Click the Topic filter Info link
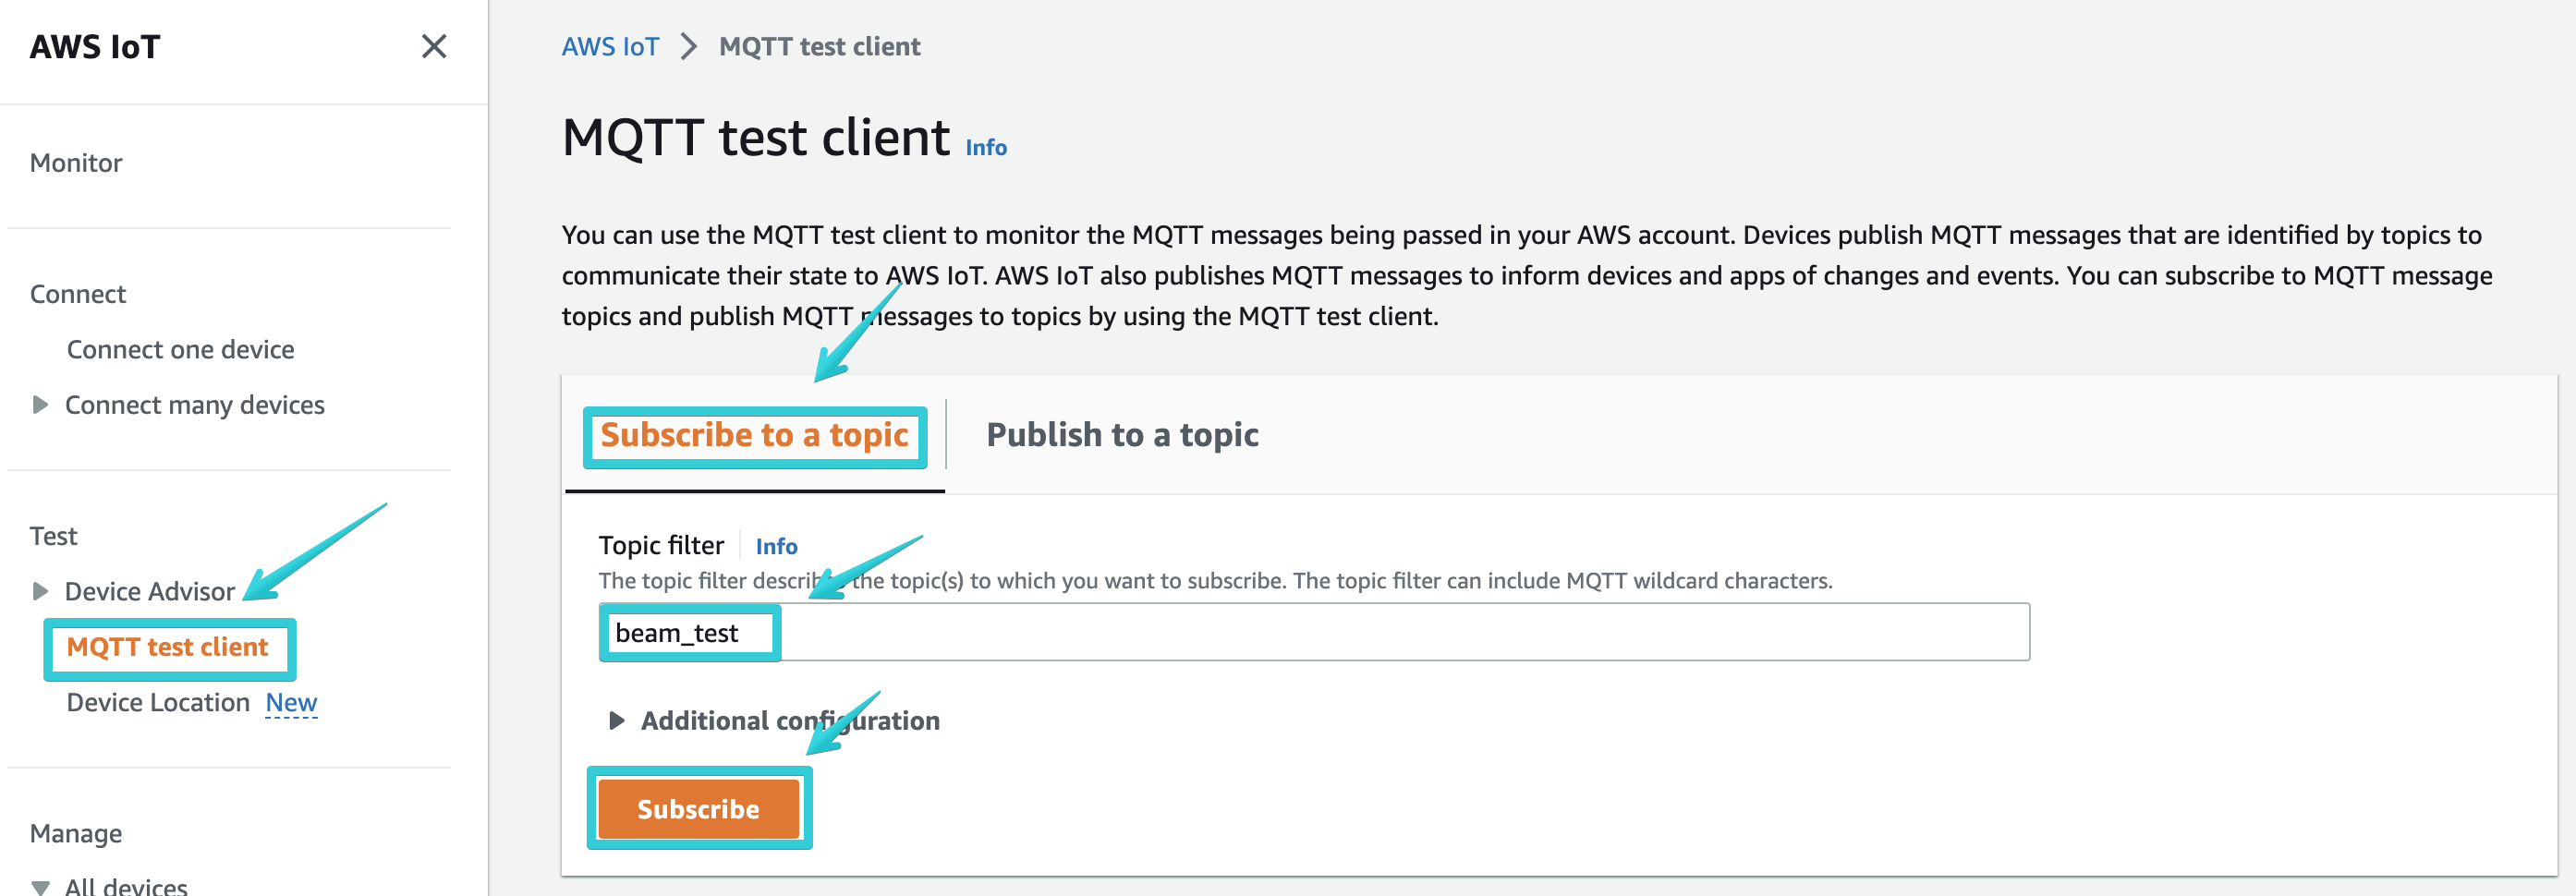The height and width of the screenshot is (896, 2576). point(777,546)
